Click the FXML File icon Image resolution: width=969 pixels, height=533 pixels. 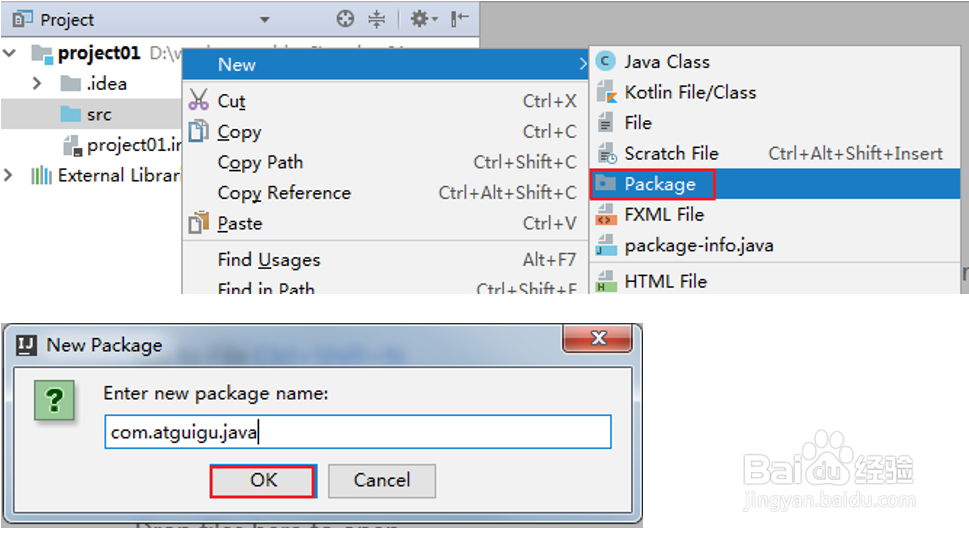605,215
